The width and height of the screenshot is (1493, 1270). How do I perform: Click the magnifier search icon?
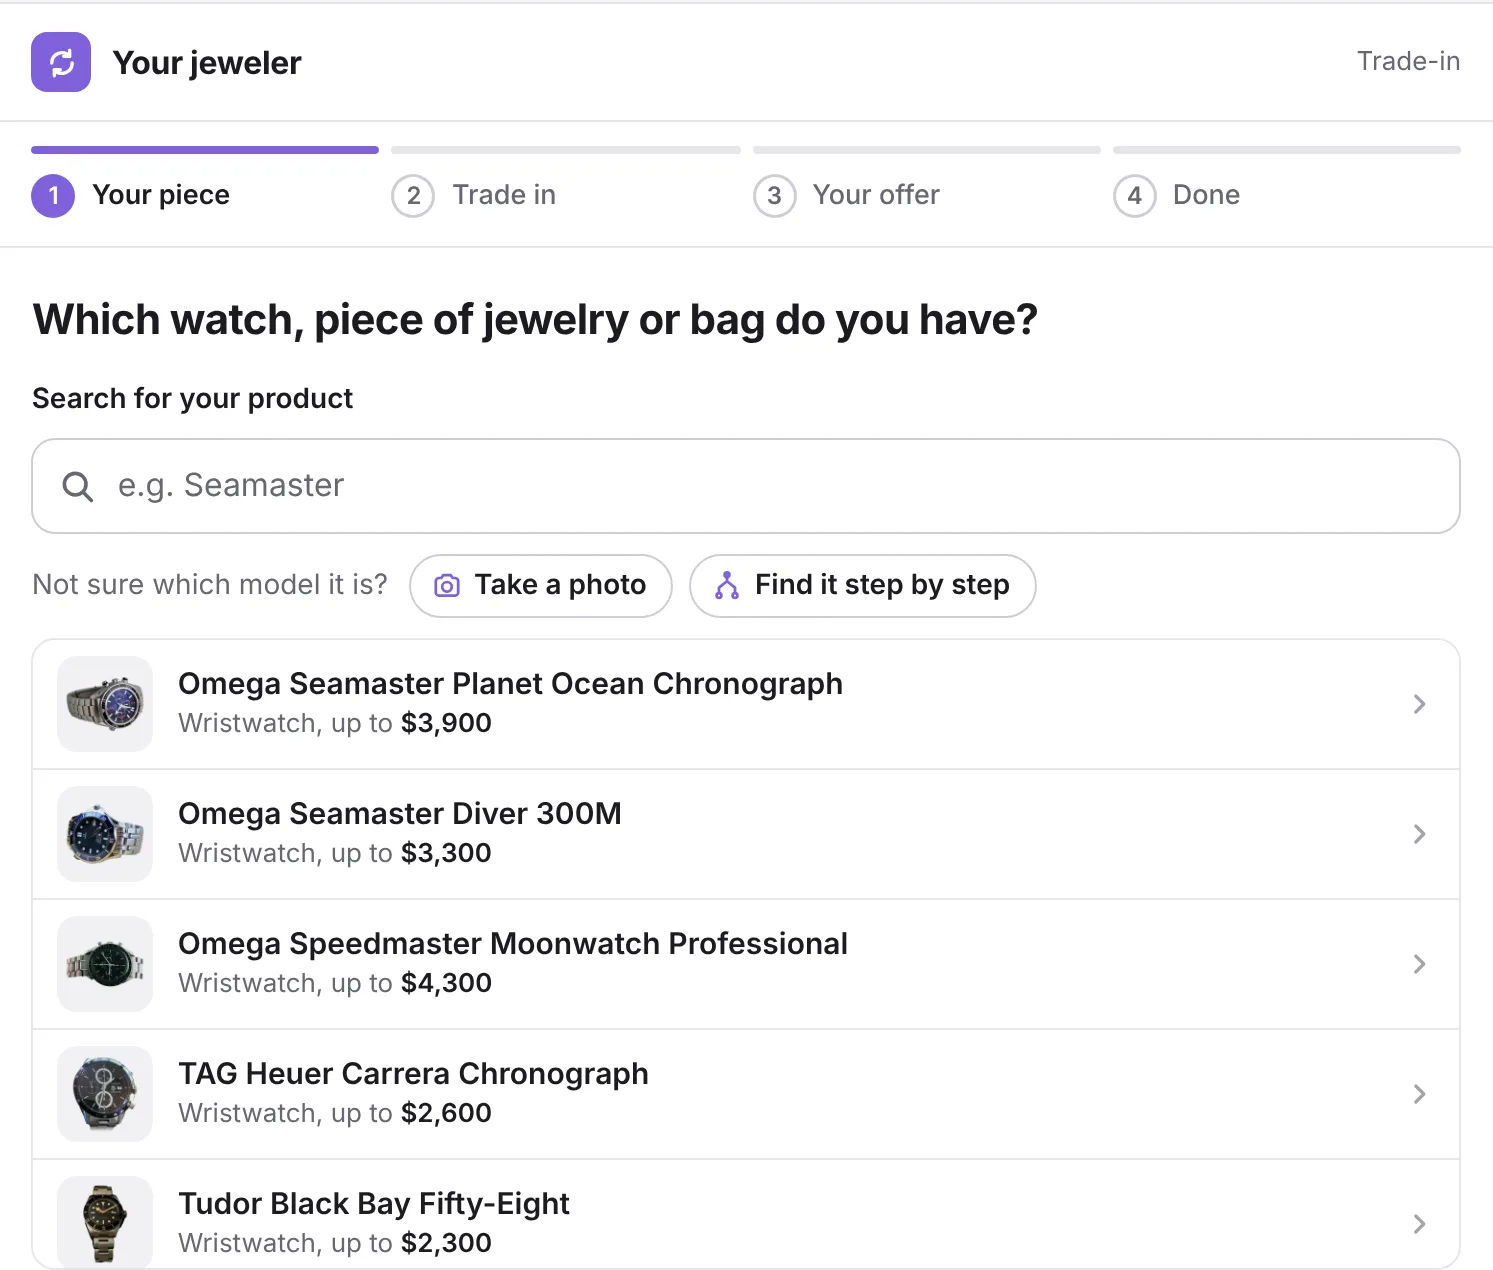(x=77, y=487)
